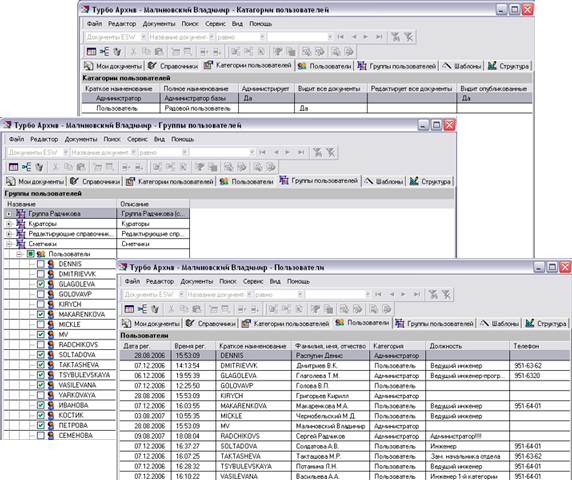
Task: Click the Телефон column header
Action: click(540, 346)
